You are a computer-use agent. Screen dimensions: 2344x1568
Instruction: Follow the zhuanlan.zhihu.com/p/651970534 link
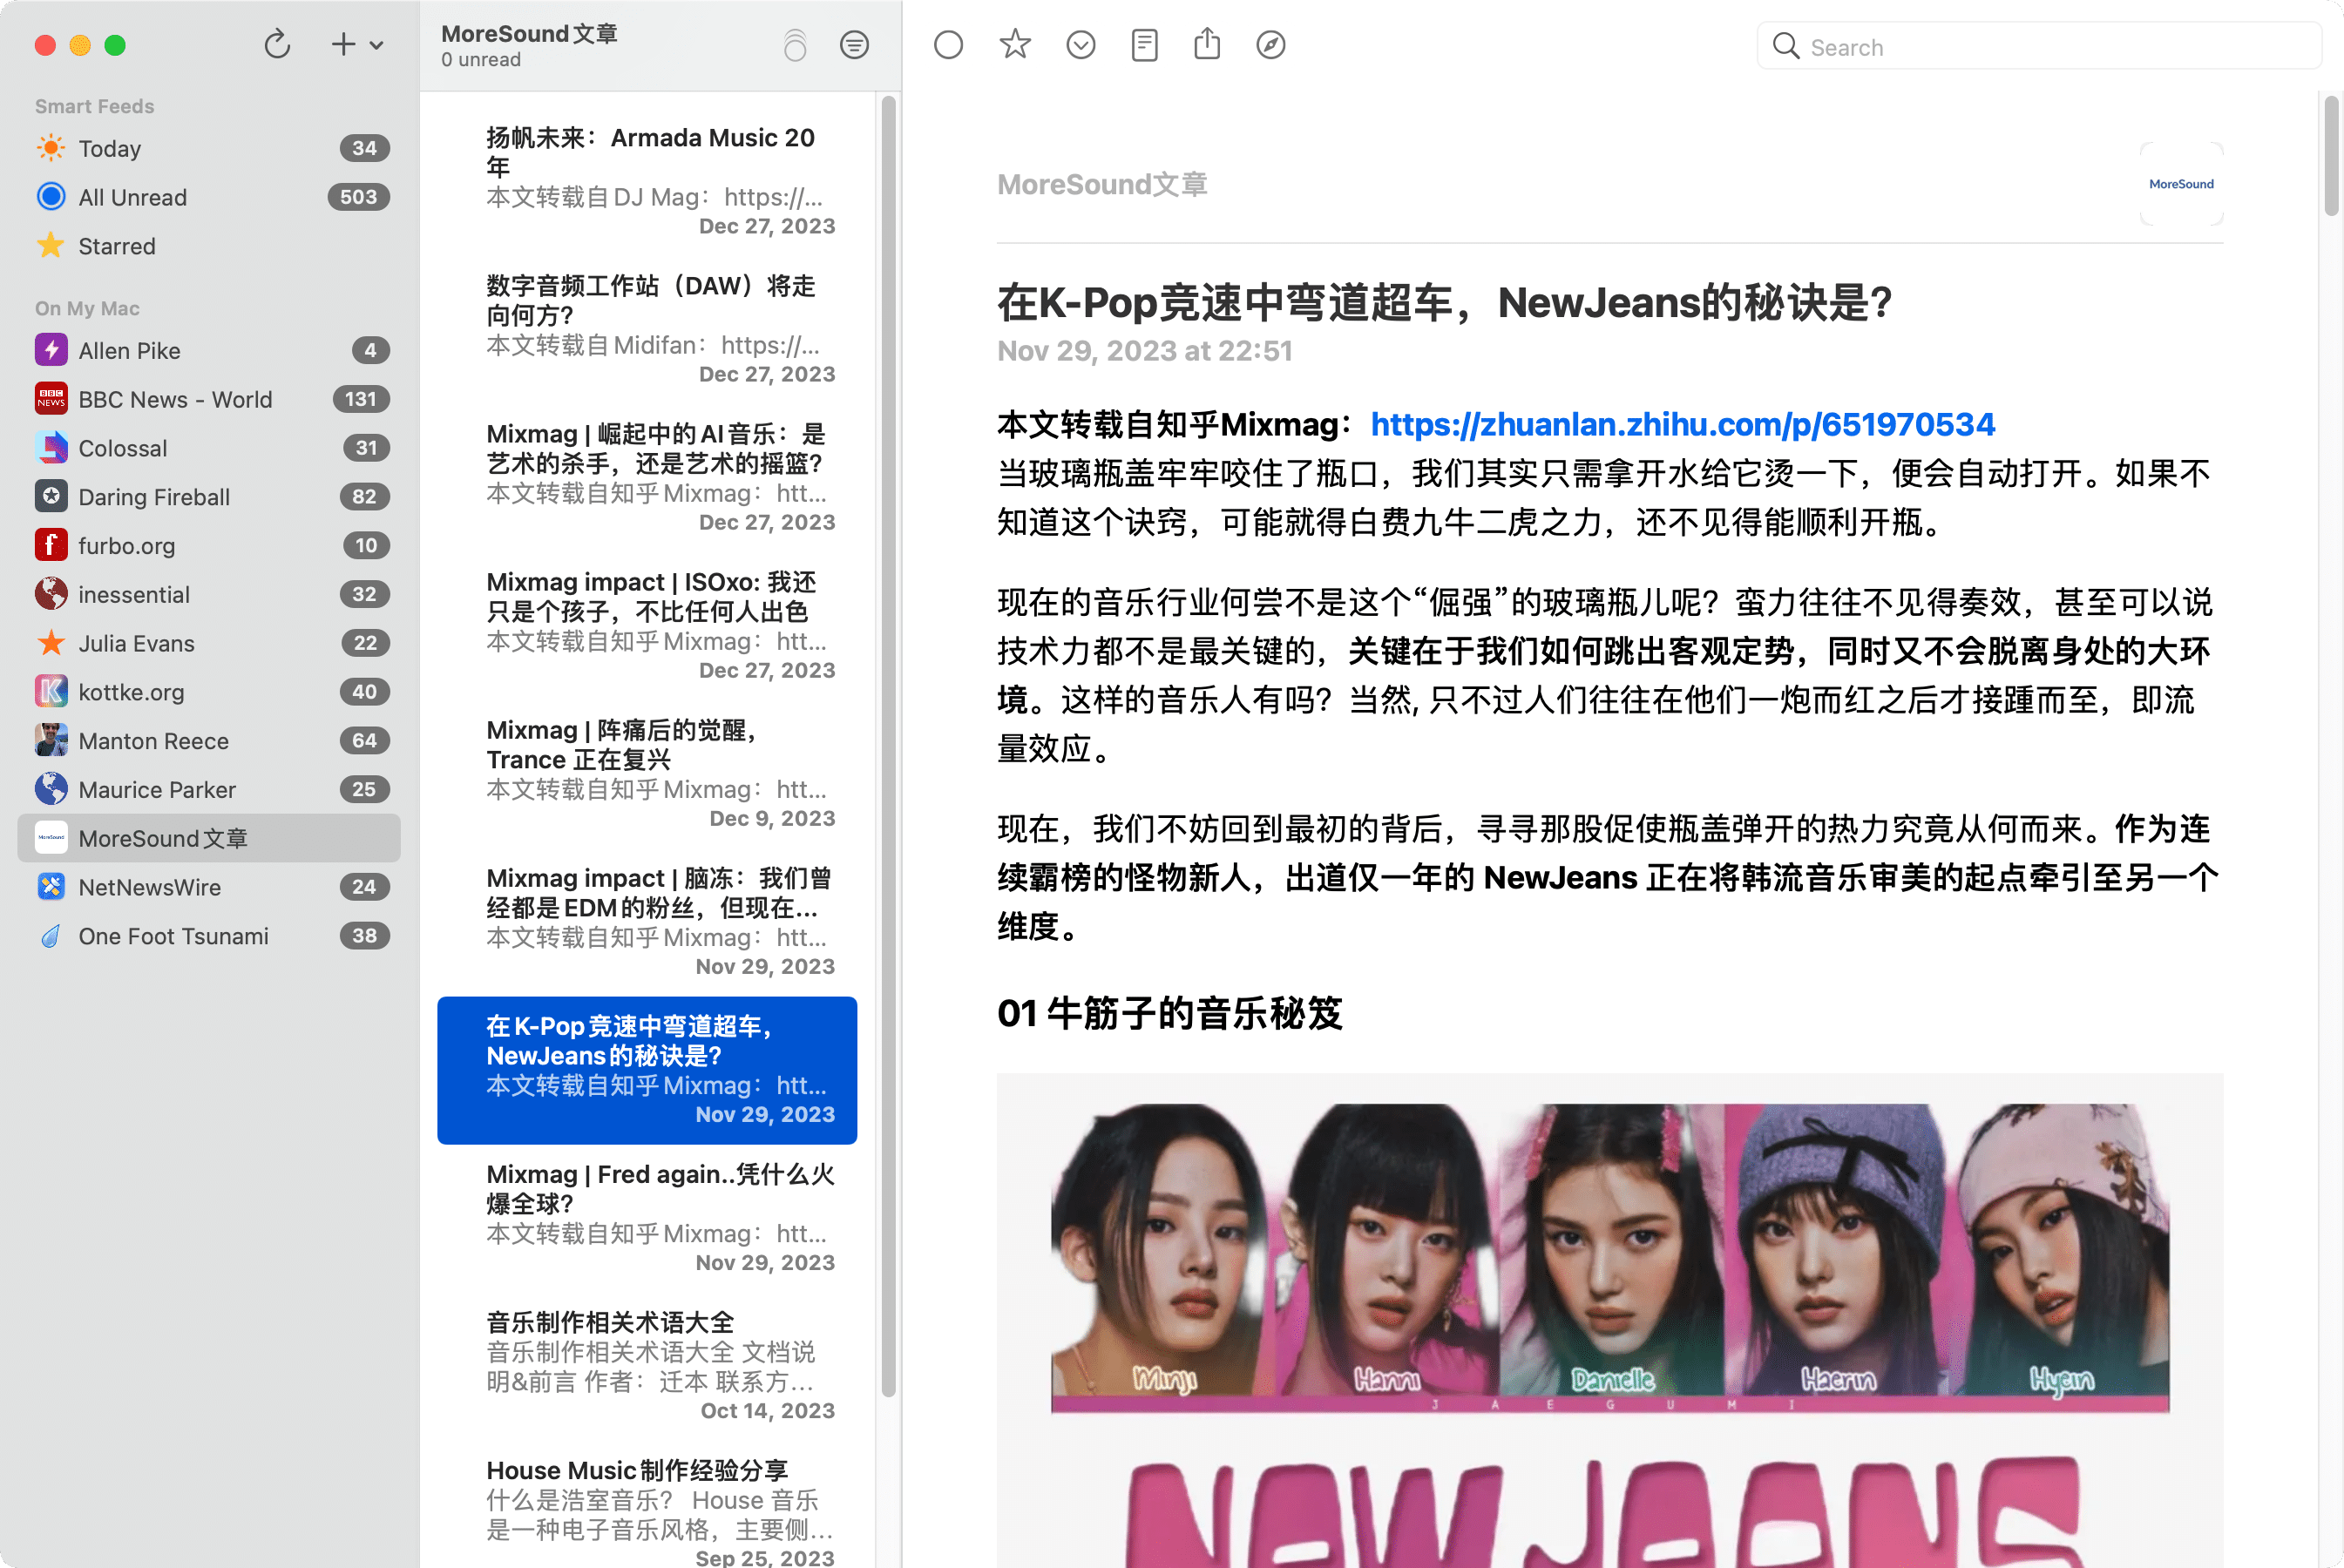click(x=1682, y=424)
